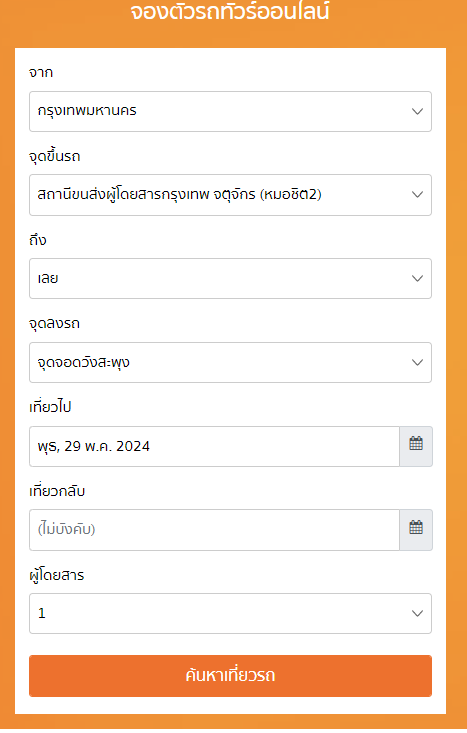Click chevron arrow of passenger count dropdown
This screenshot has height=733, width=467.
(417, 613)
